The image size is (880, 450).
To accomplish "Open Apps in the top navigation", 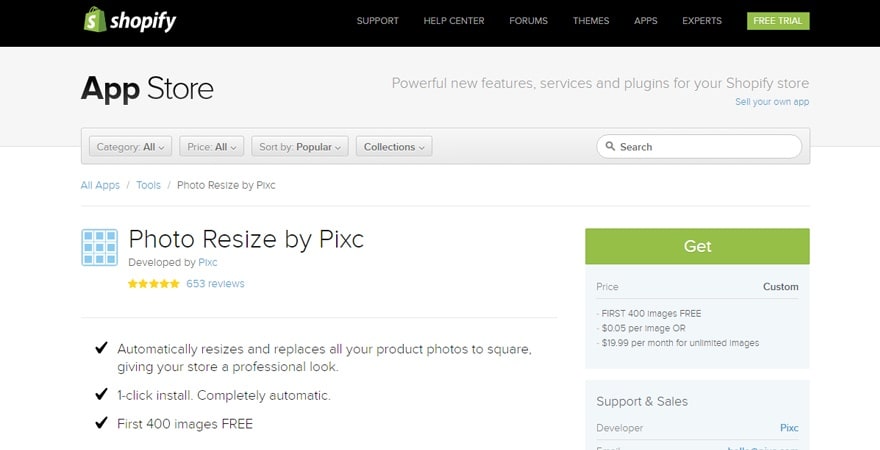I will tap(646, 21).
